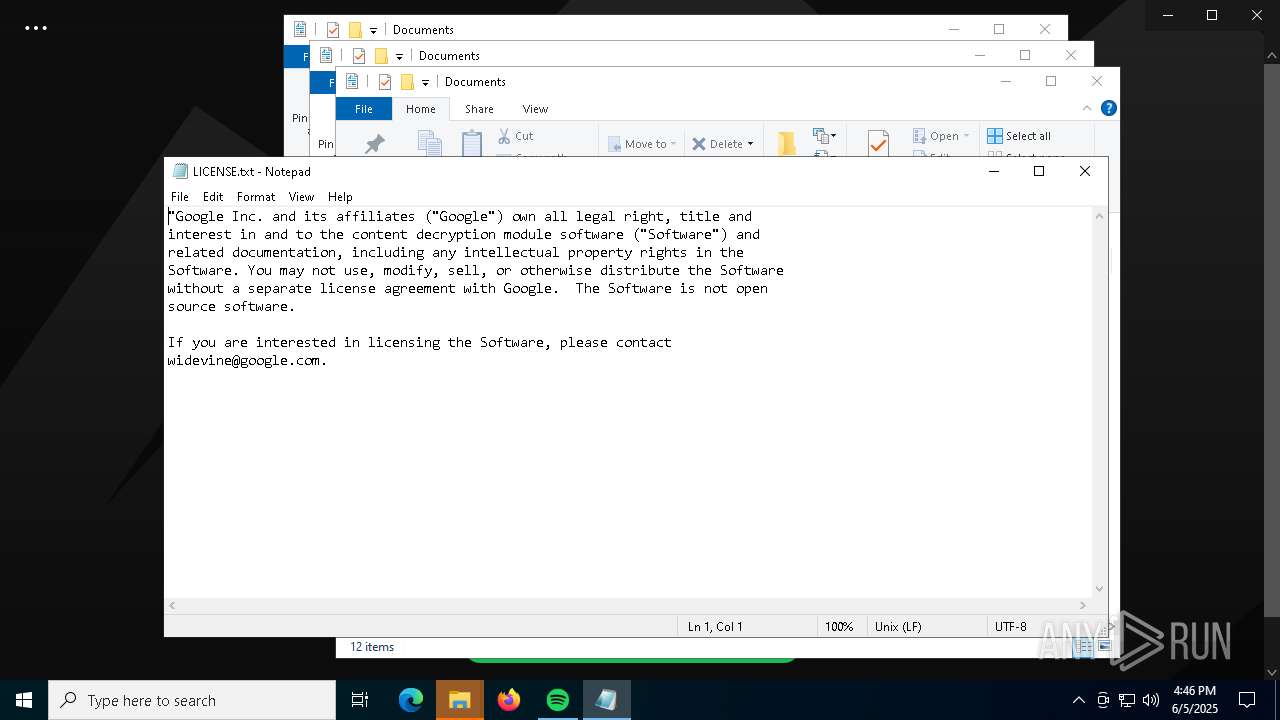Click the Properties checkmark ribbon icon

click(878, 144)
